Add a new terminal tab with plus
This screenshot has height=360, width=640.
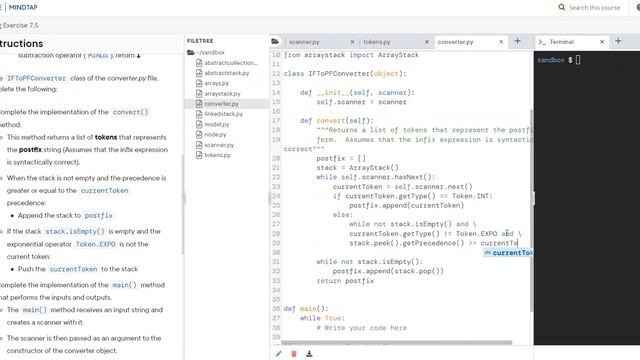tap(618, 41)
